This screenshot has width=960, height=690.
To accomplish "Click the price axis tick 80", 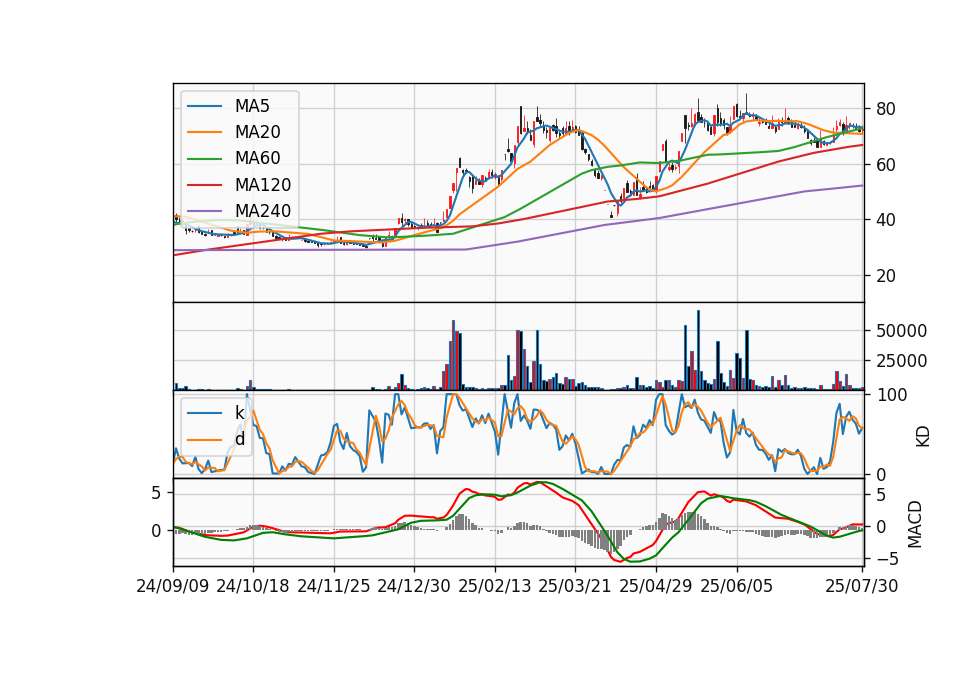I will tap(886, 110).
